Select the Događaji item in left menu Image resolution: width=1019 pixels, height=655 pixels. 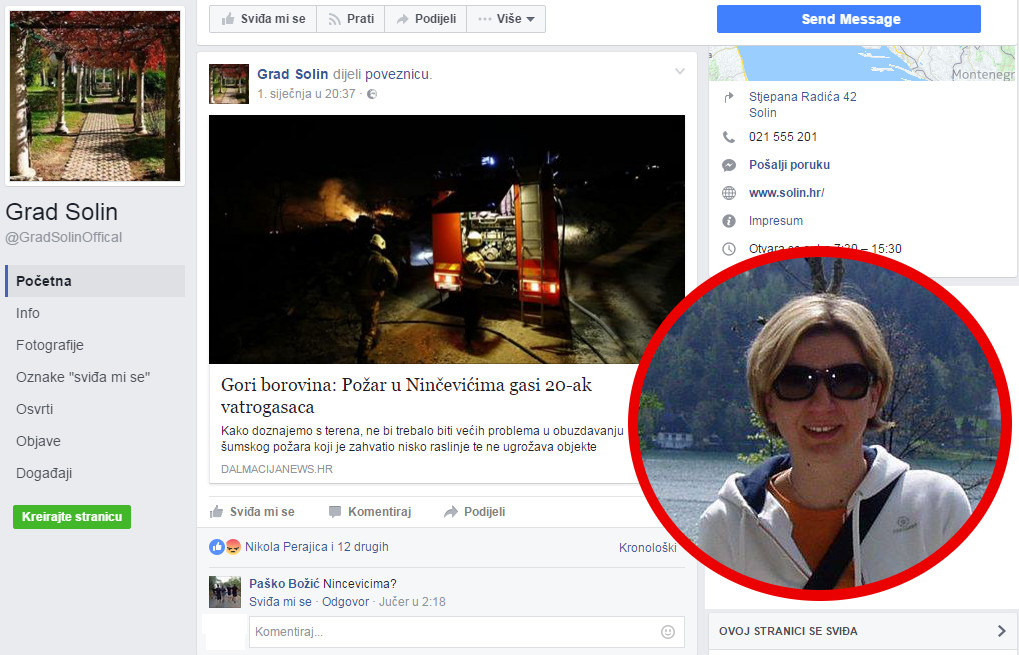coord(44,473)
